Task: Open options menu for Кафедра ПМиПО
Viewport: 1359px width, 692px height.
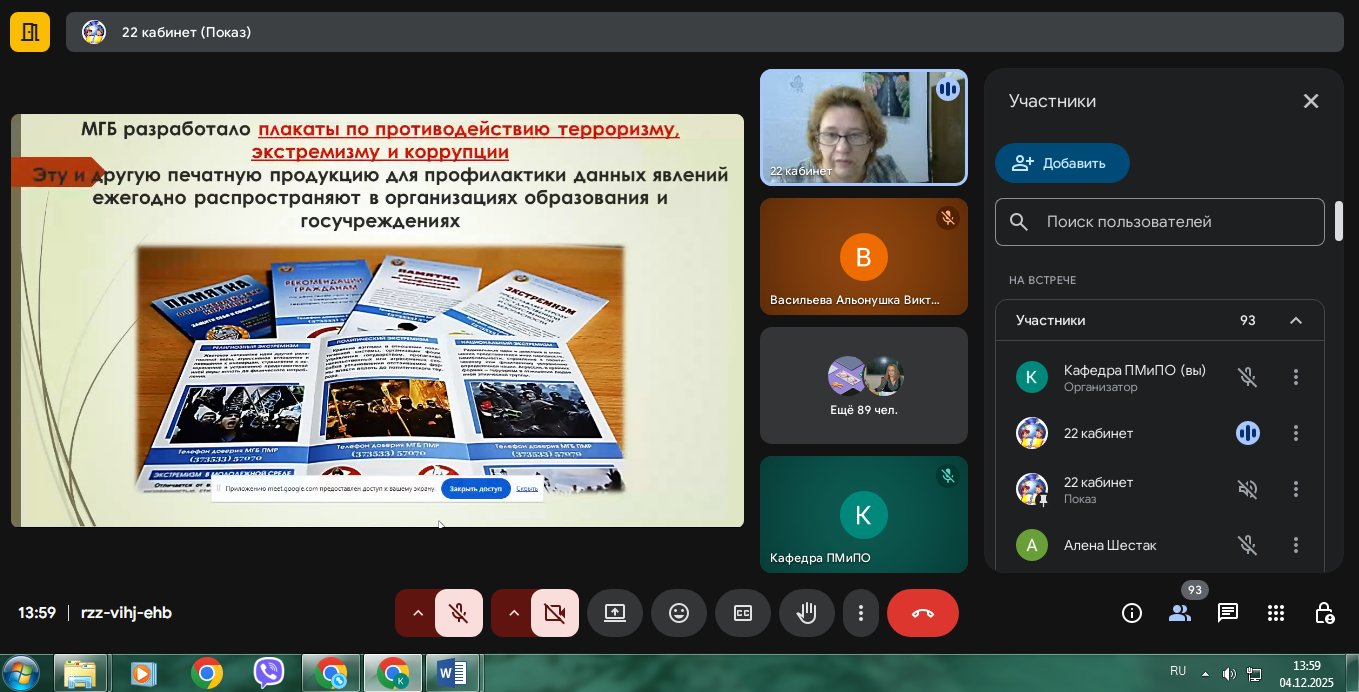Action: pos(1295,377)
